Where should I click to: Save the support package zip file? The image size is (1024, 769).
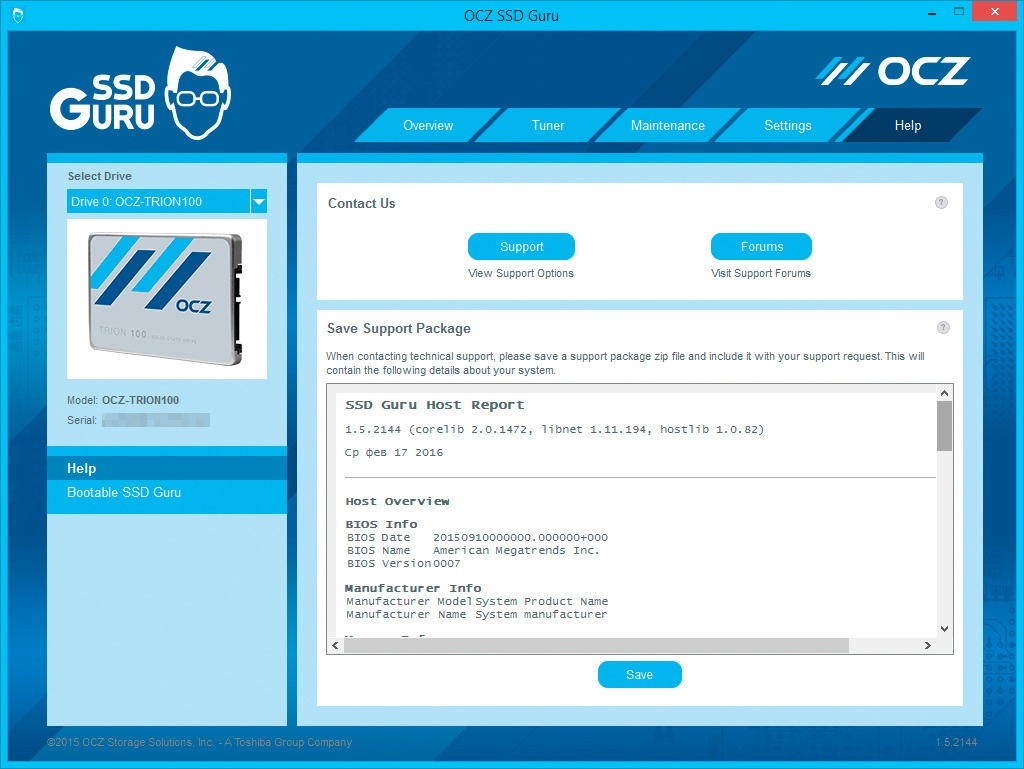(x=639, y=674)
